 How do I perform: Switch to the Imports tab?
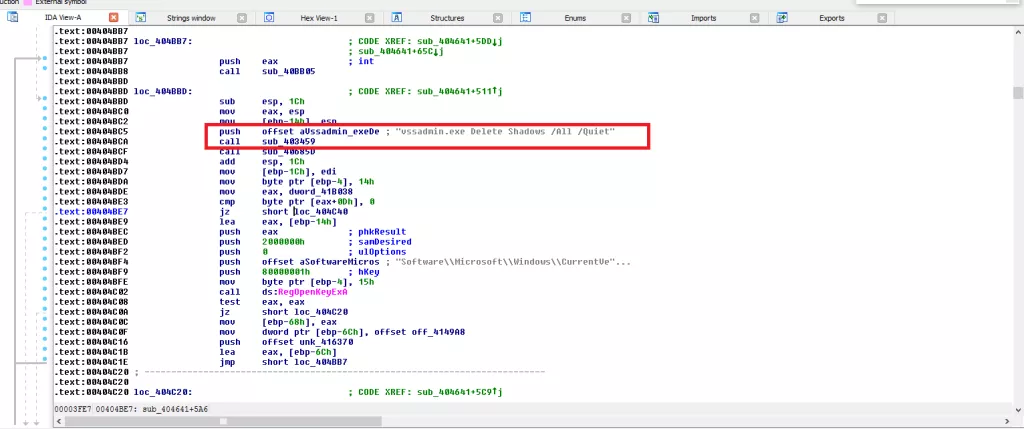(703, 17)
